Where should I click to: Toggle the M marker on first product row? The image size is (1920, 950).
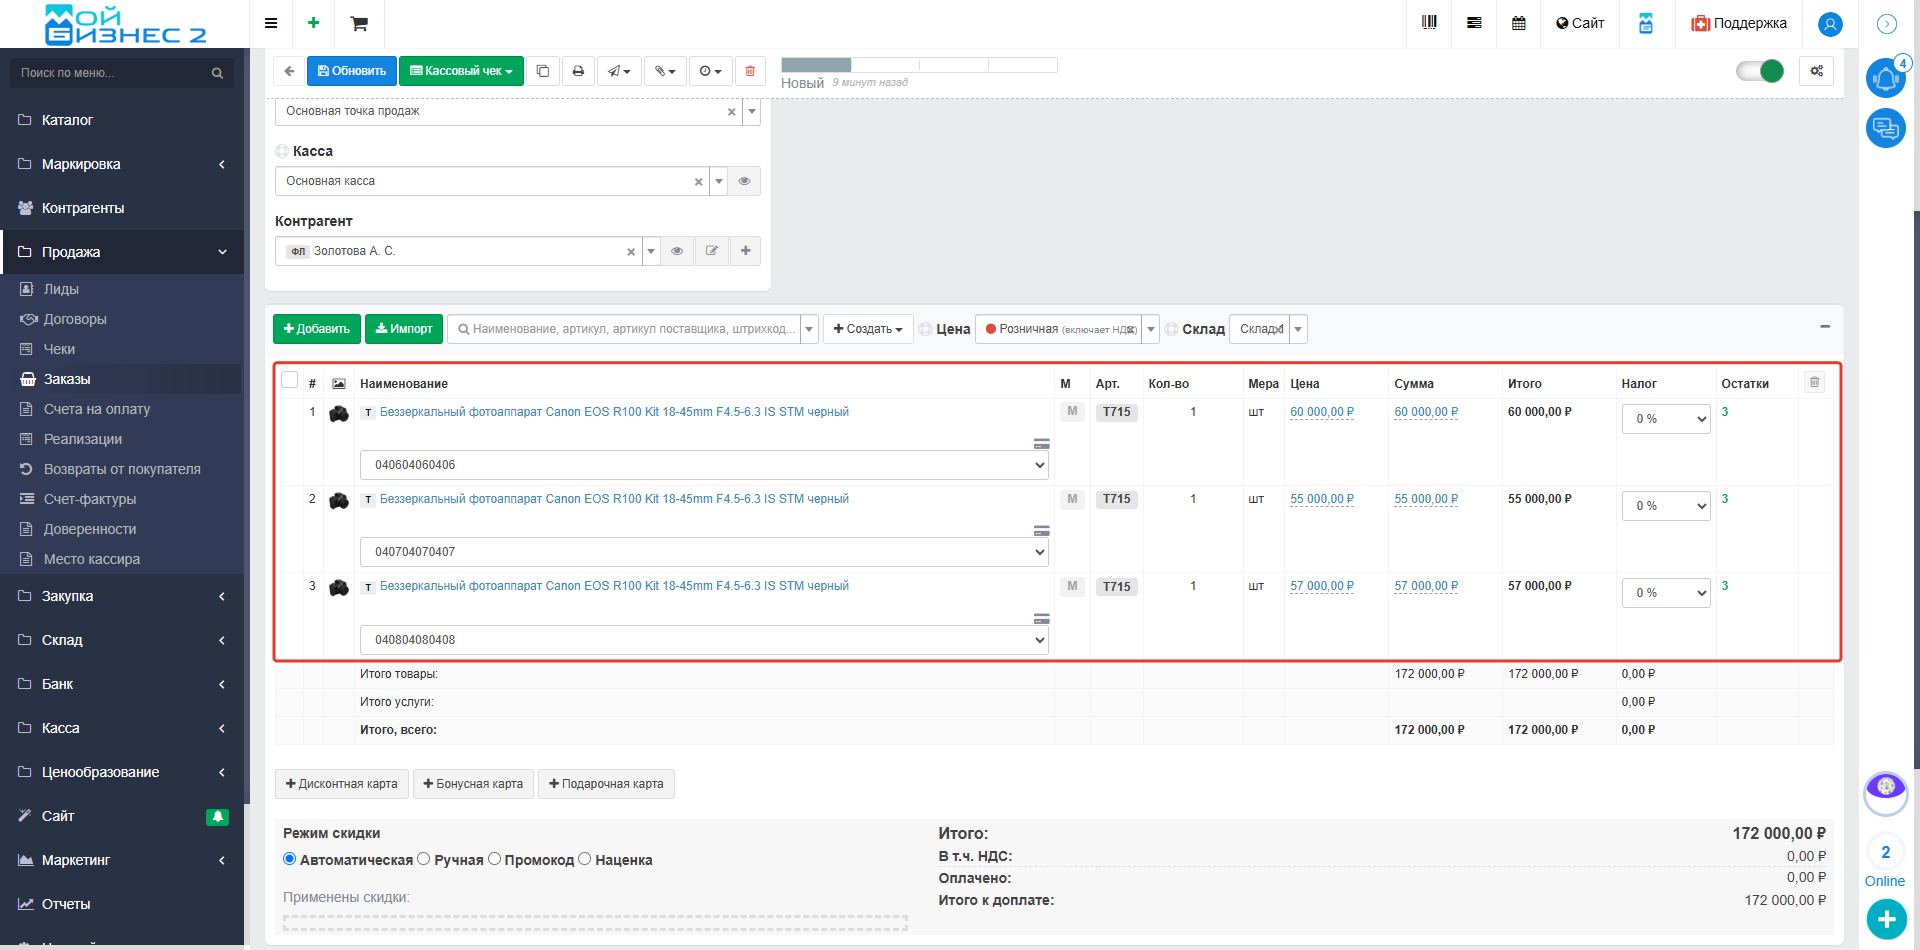[1072, 411]
